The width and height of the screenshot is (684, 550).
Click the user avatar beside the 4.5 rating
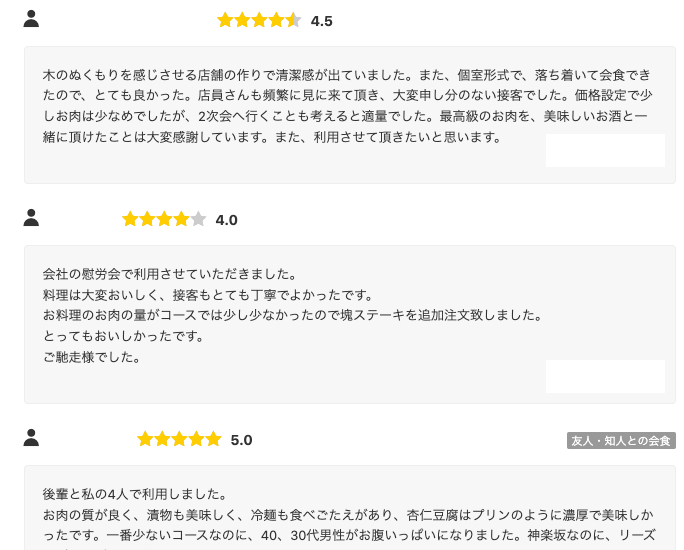point(31,19)
